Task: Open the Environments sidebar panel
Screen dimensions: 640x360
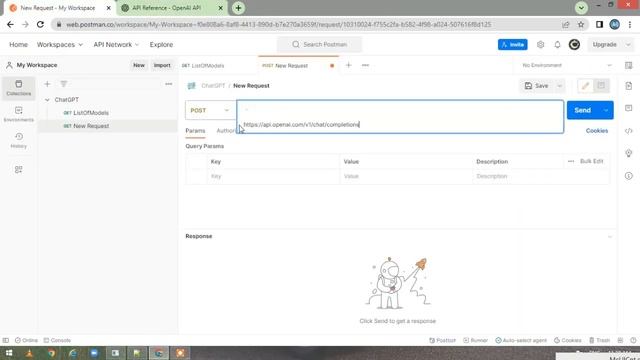Action: point(18,114)
